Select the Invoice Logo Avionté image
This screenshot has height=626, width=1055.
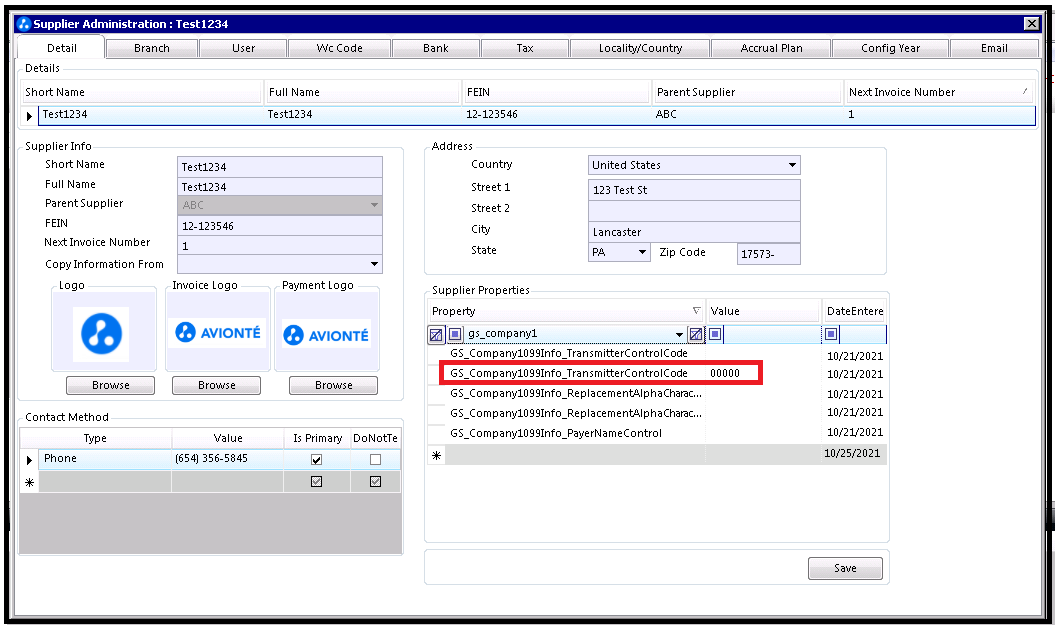(217, 333)
